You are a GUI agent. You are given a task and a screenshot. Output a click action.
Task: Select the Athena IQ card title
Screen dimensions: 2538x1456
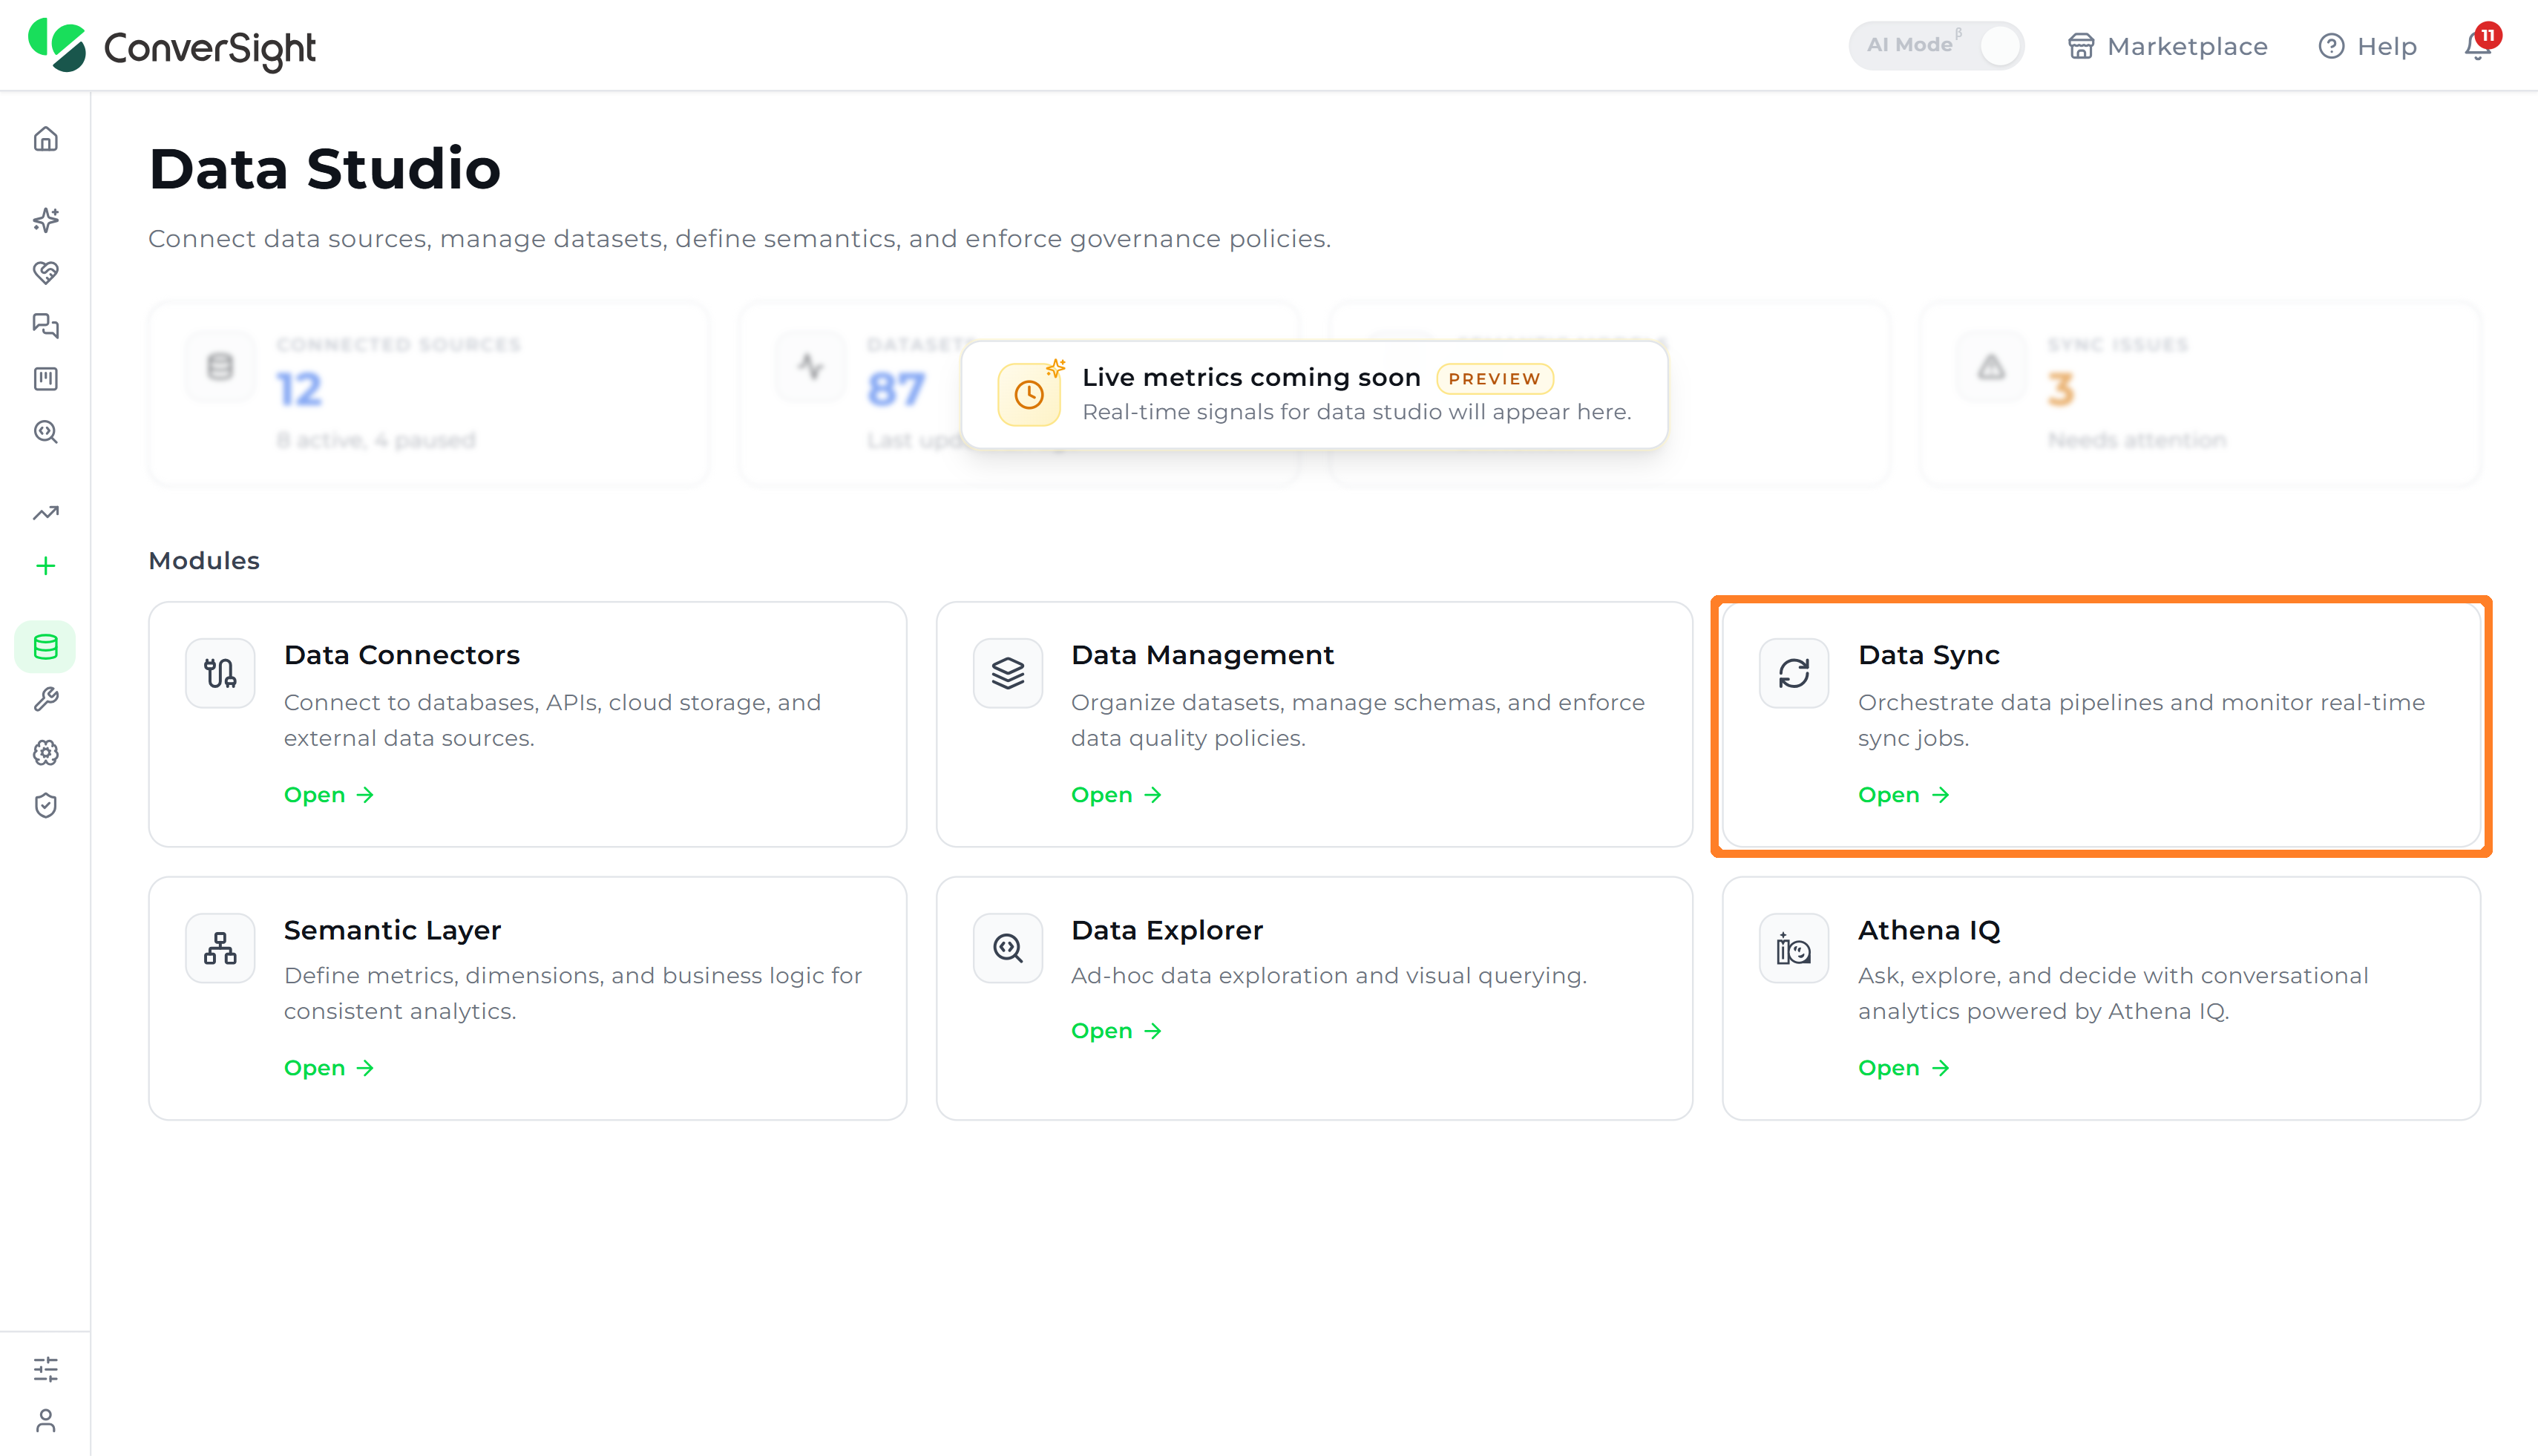(1929, 930)
